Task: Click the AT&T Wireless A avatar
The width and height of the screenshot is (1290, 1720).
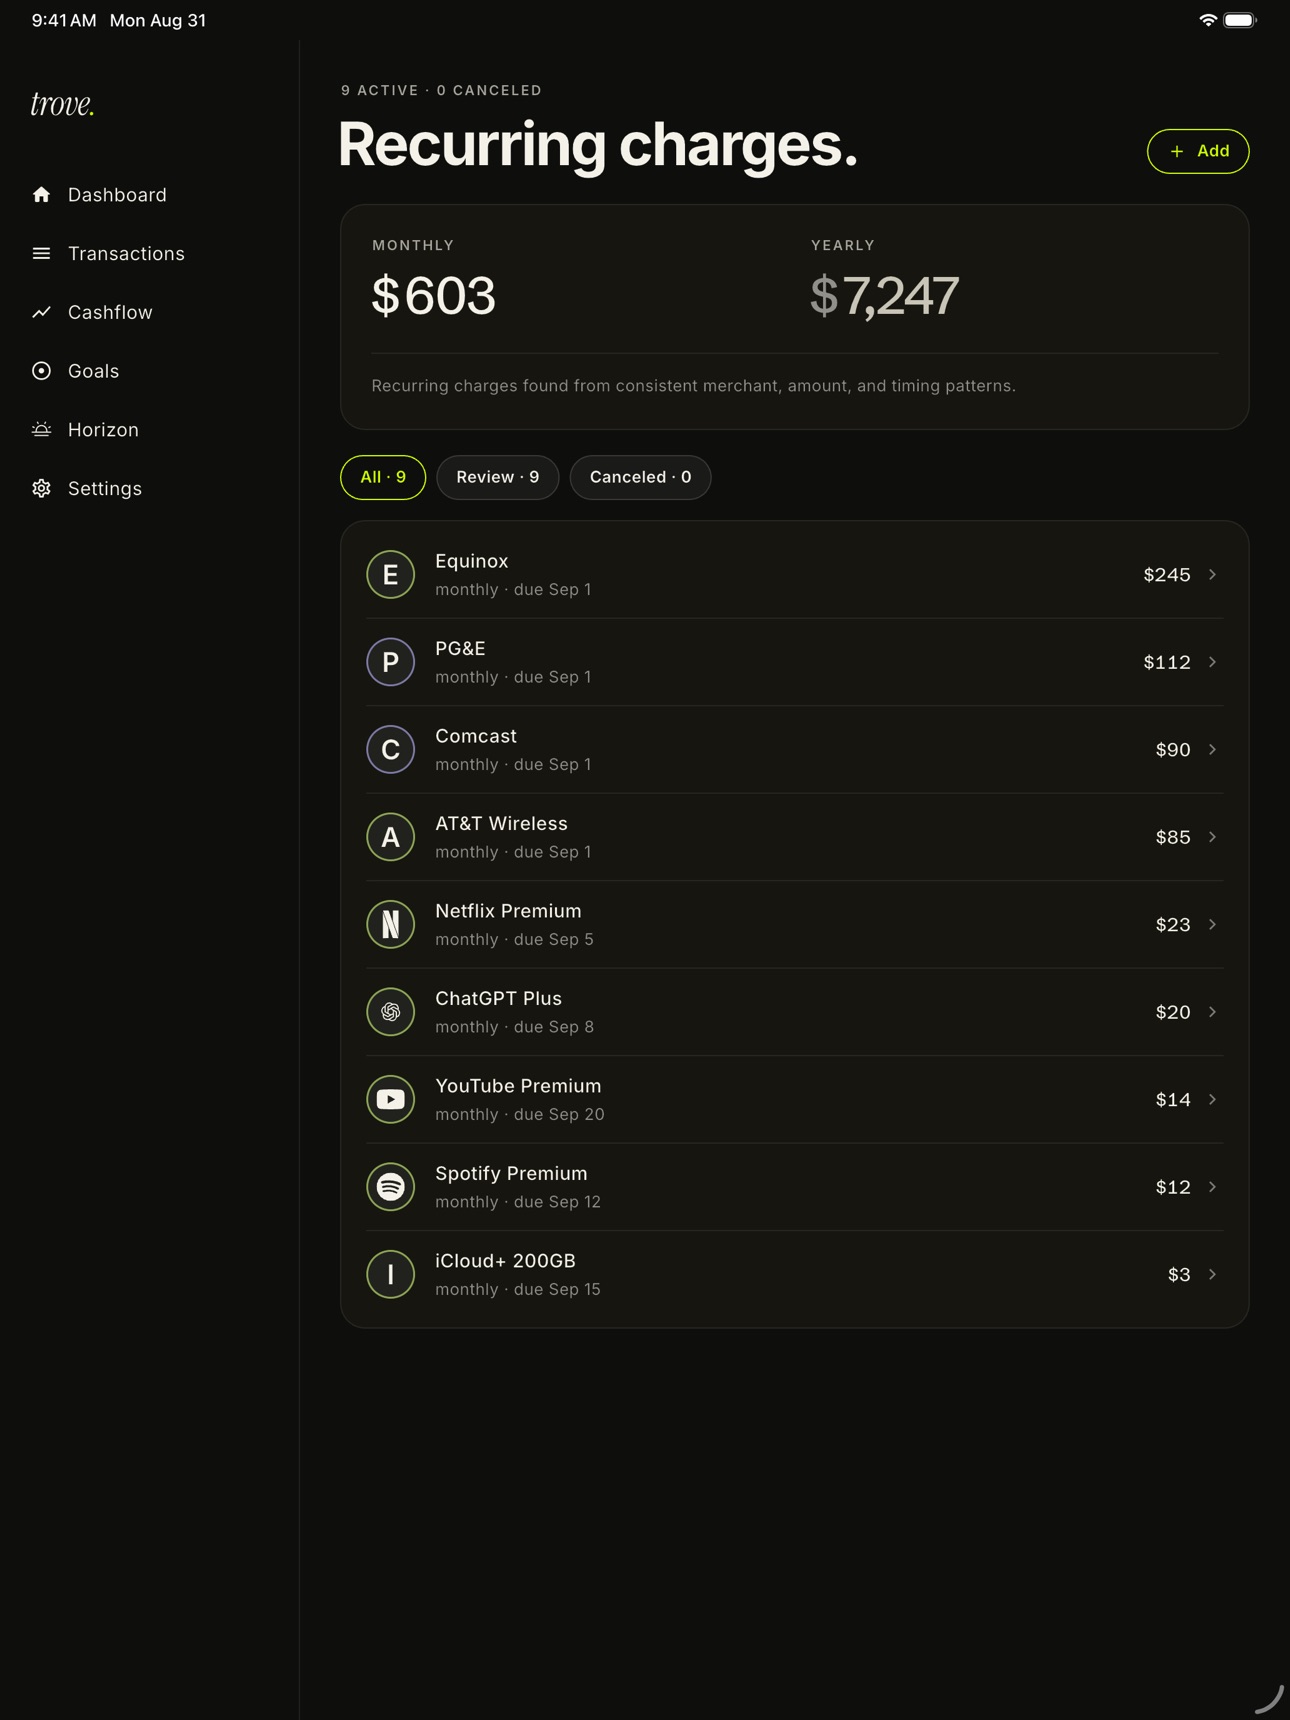Action: pyautogui.click(x=391, y=837)
